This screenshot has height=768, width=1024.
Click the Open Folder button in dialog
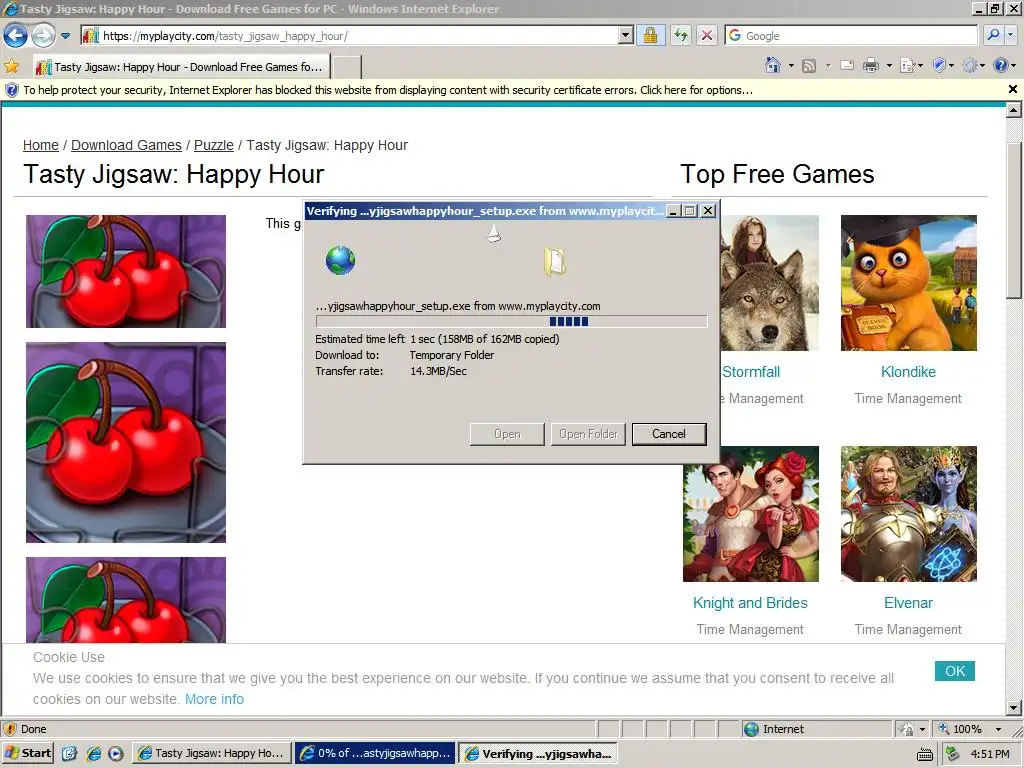[588, 434]
